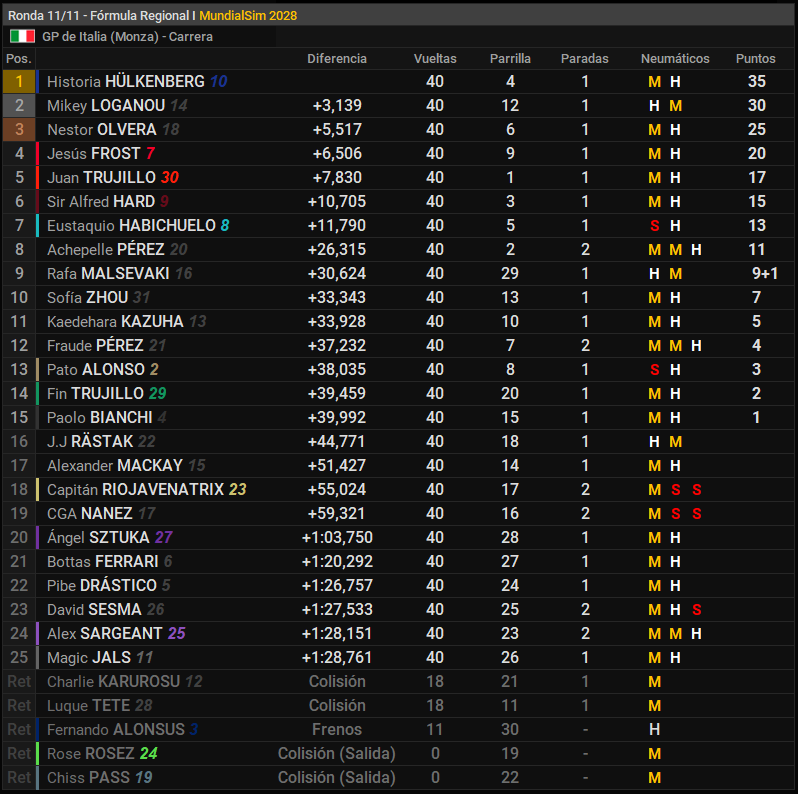Click the MundialSim 2028 title link
Screen dimensions: 798x794
point(248,16)
